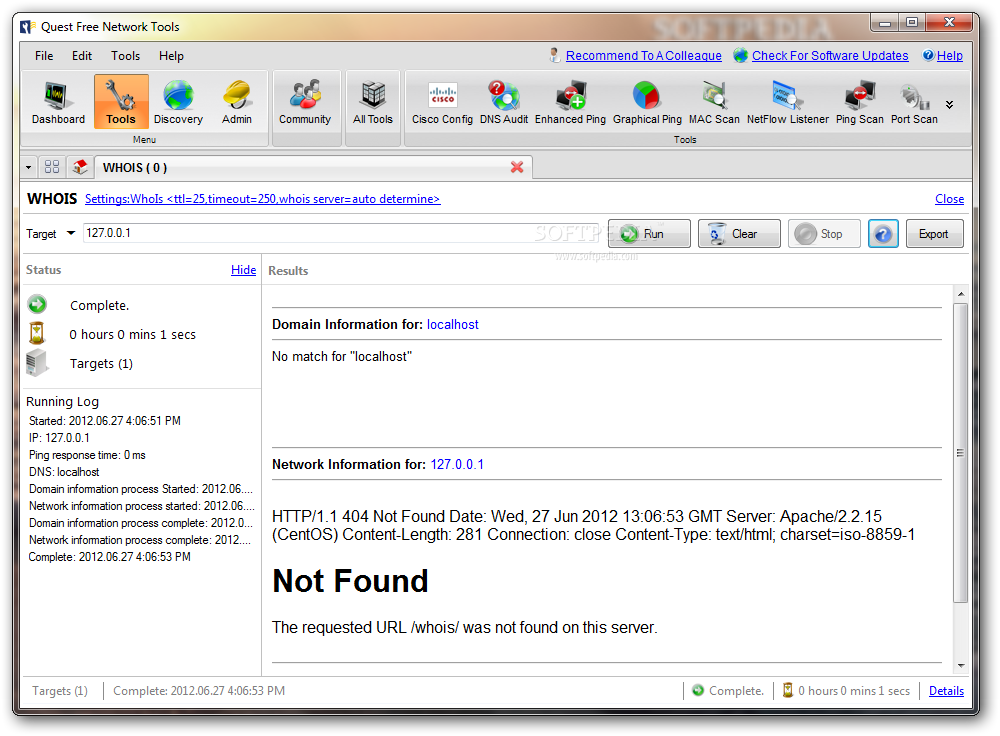Select the Tools menu icon
Image resolution: width=1000 pixels, height=736 pixels.
pos(121,101)
